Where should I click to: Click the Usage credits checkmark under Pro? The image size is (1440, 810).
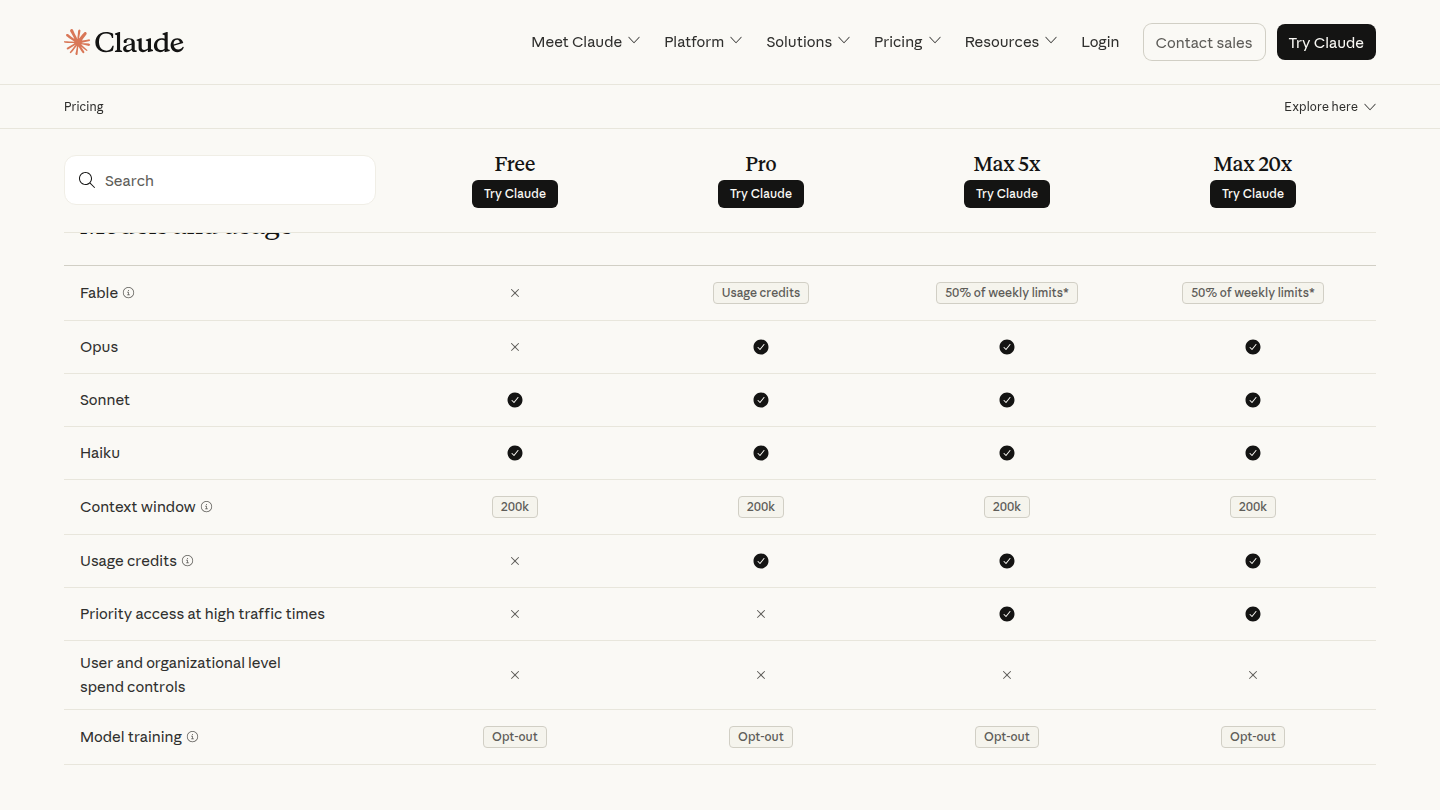[x=761, y=561]
